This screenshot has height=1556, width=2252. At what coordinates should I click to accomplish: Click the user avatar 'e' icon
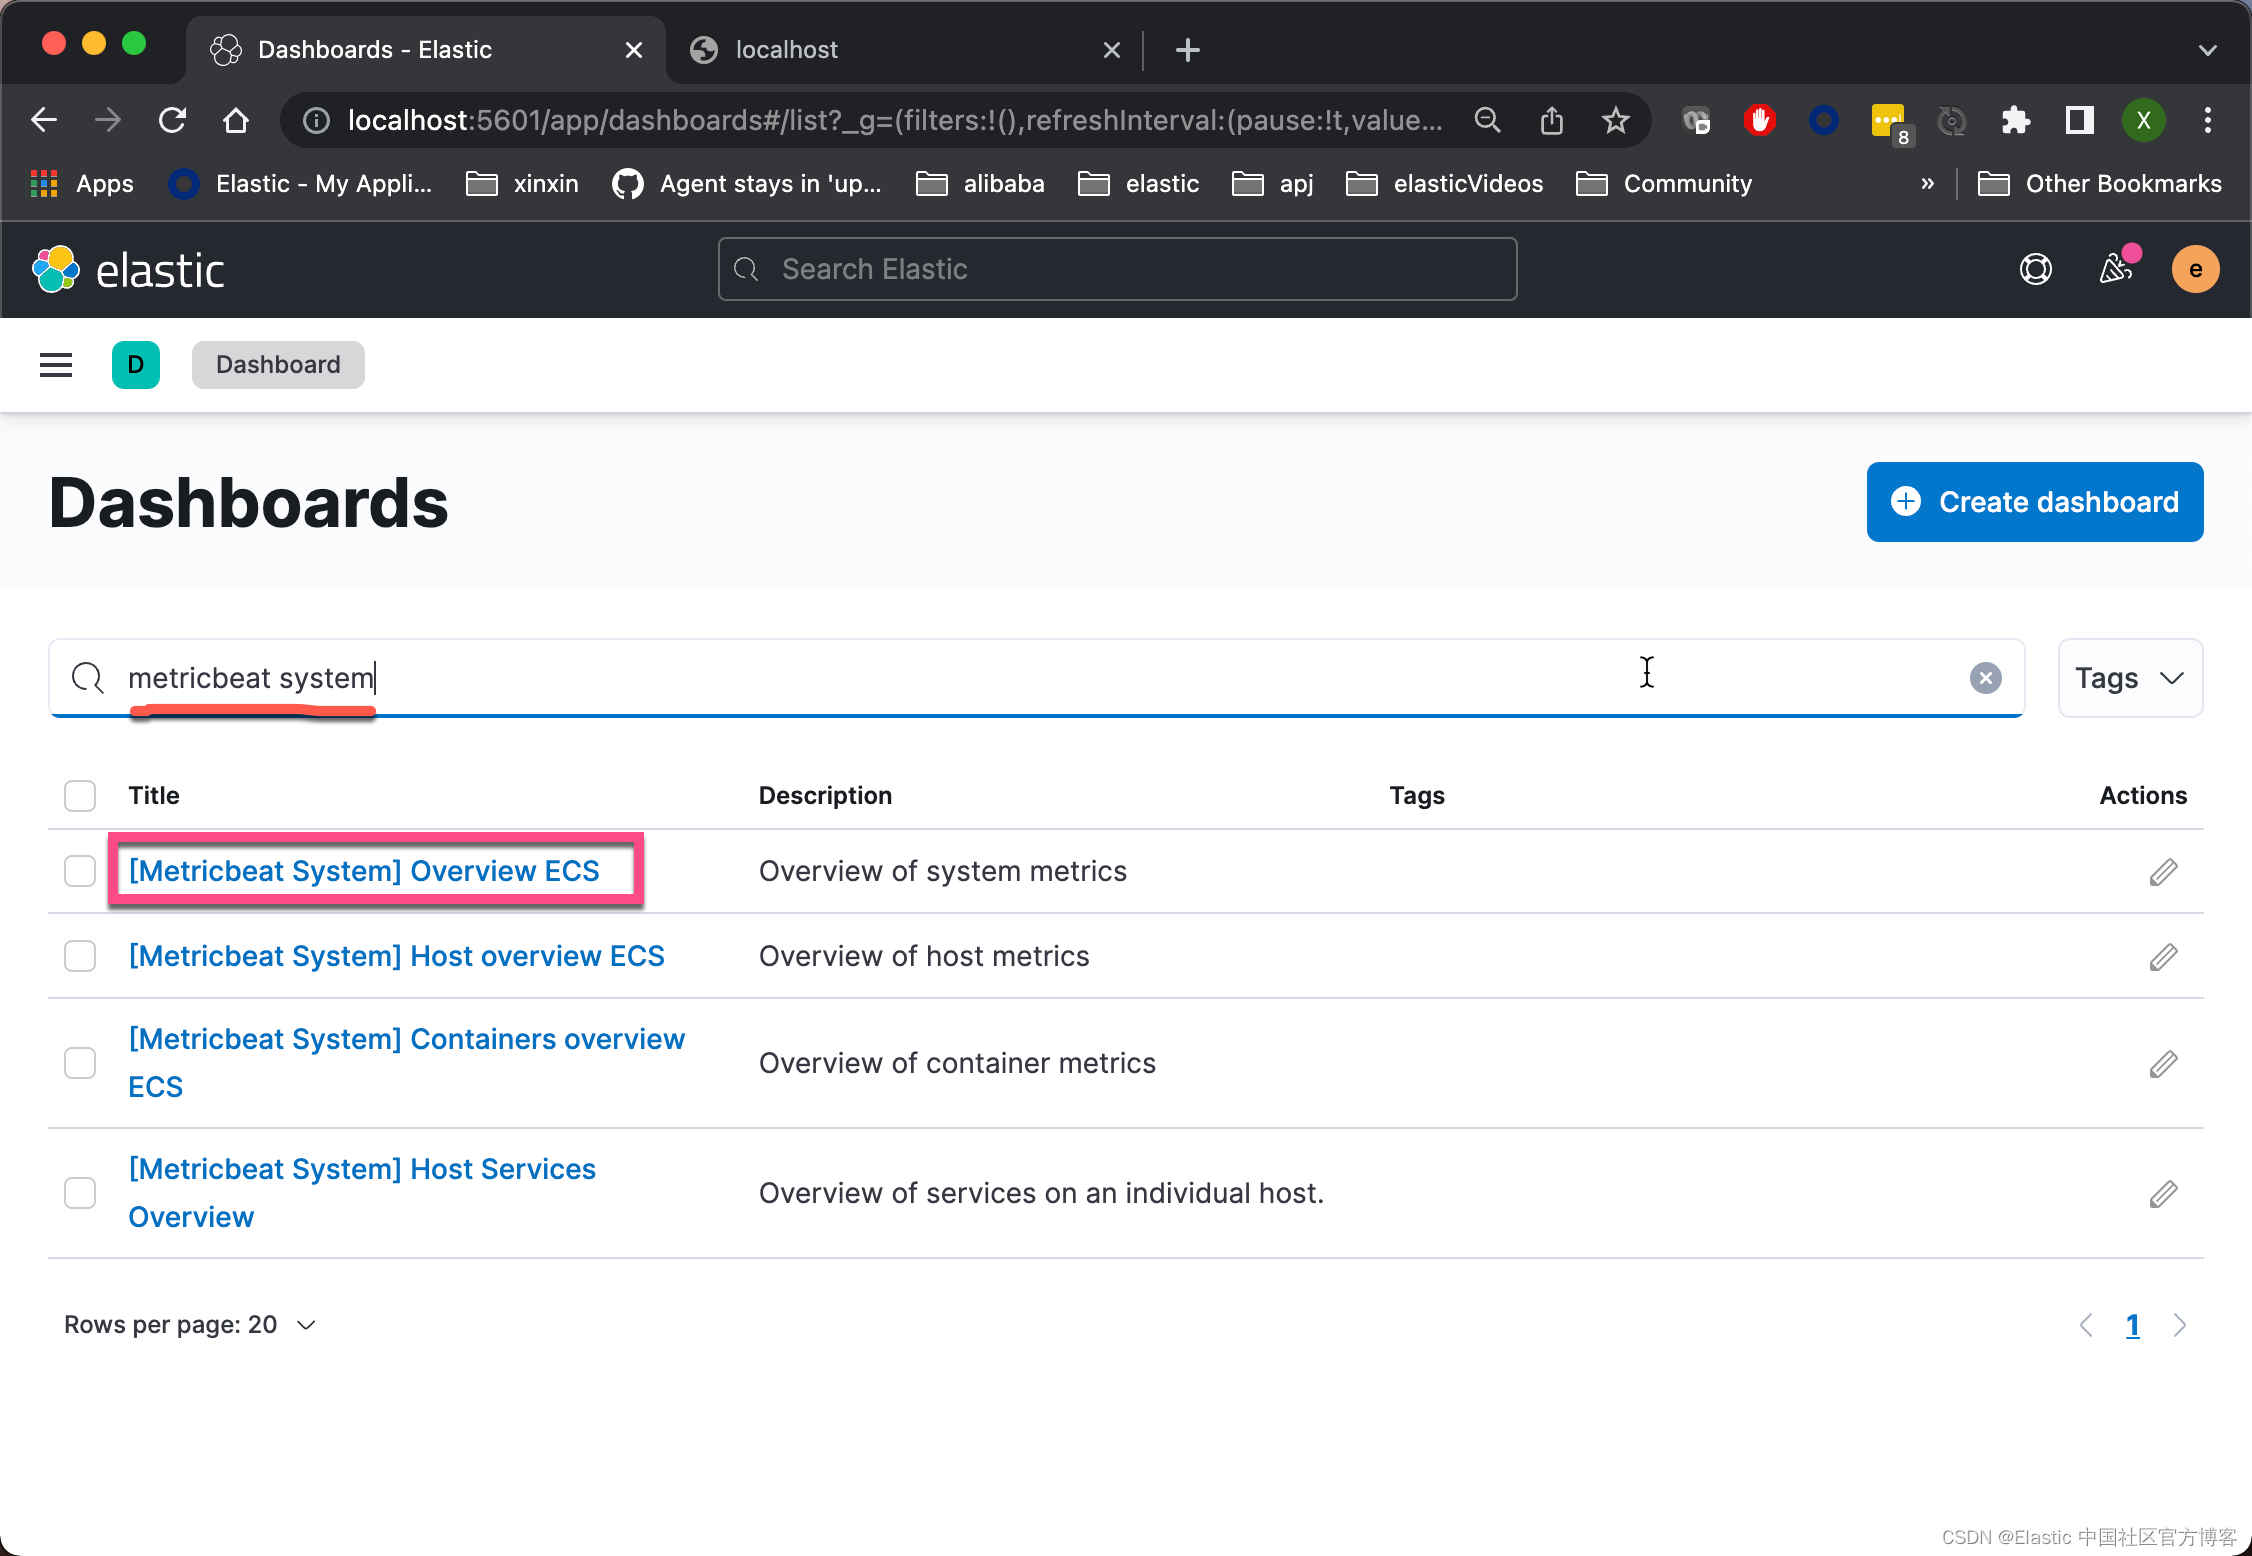2195,269
